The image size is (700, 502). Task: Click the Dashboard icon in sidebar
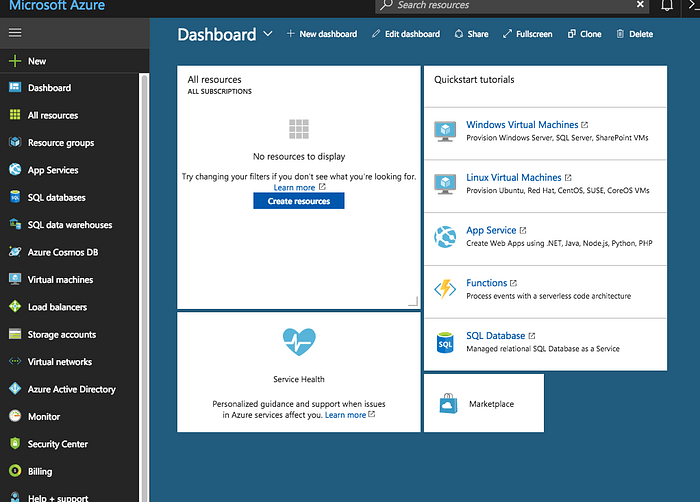click(x=15, y=87)
